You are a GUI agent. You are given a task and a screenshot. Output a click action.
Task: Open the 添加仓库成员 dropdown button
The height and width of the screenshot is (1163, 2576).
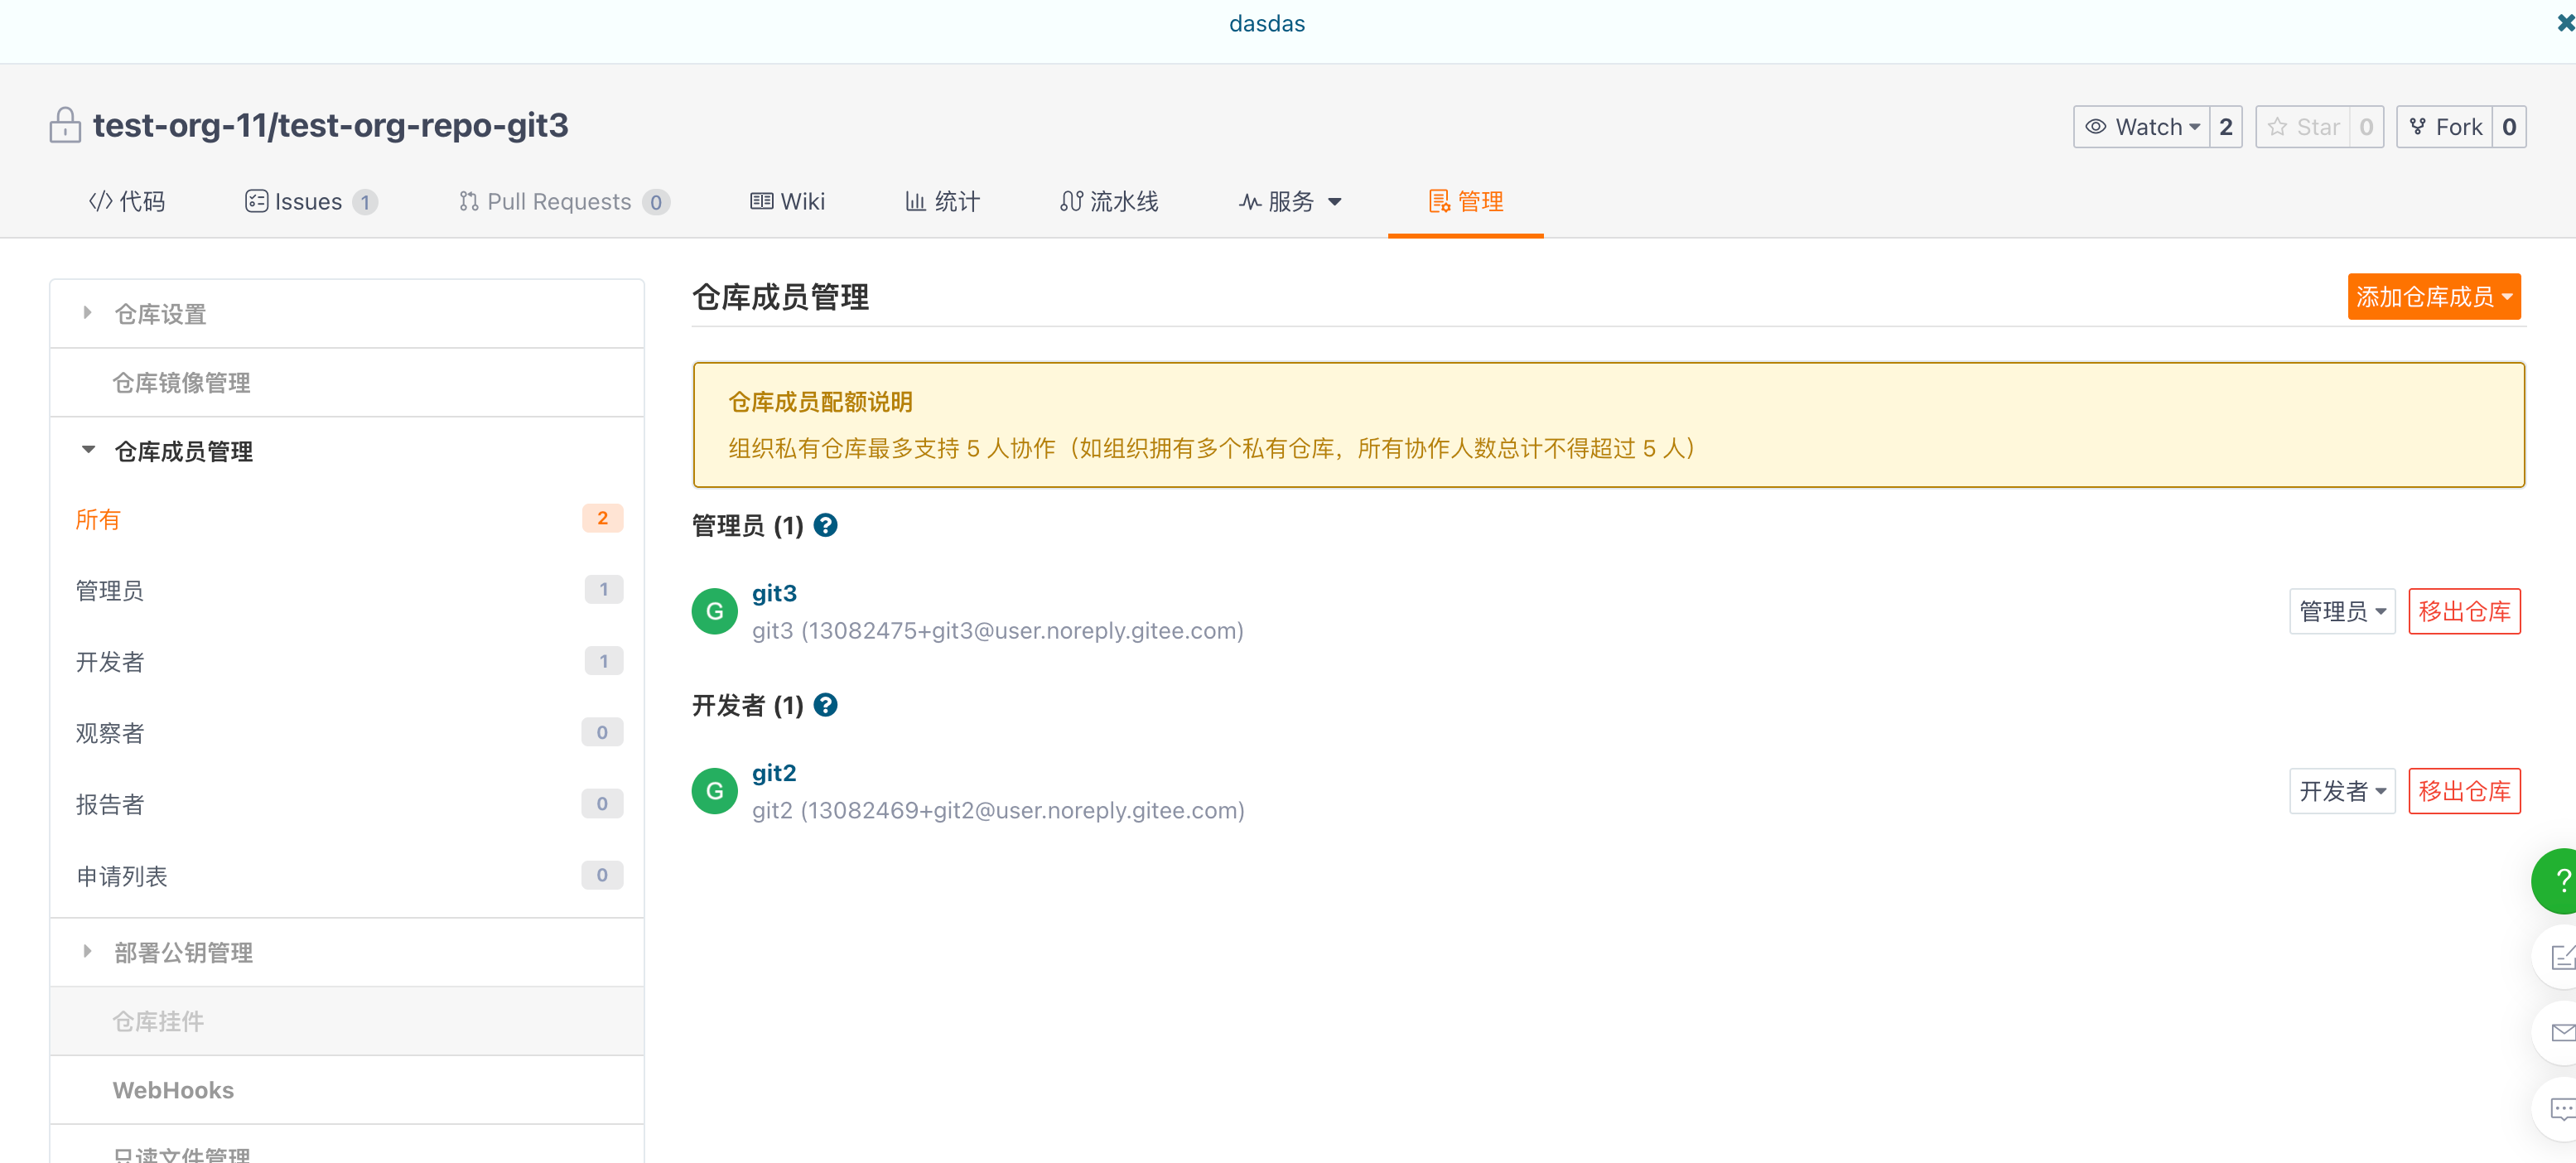2433,296
